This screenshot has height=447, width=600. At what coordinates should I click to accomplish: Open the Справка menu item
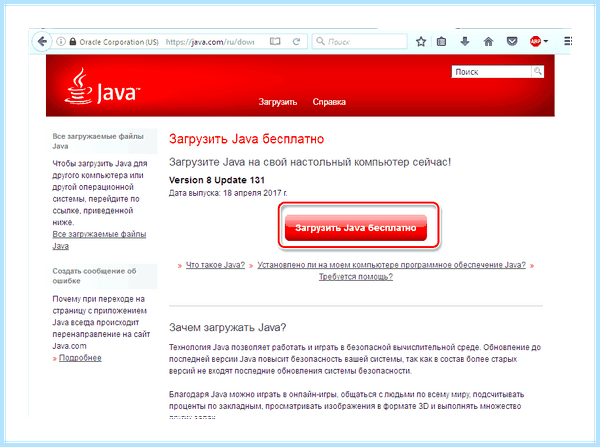(329, 102)
